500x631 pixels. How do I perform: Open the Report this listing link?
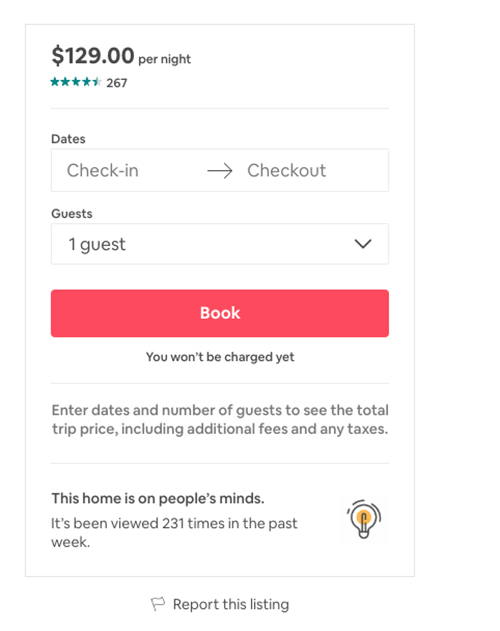click(231, 604)
